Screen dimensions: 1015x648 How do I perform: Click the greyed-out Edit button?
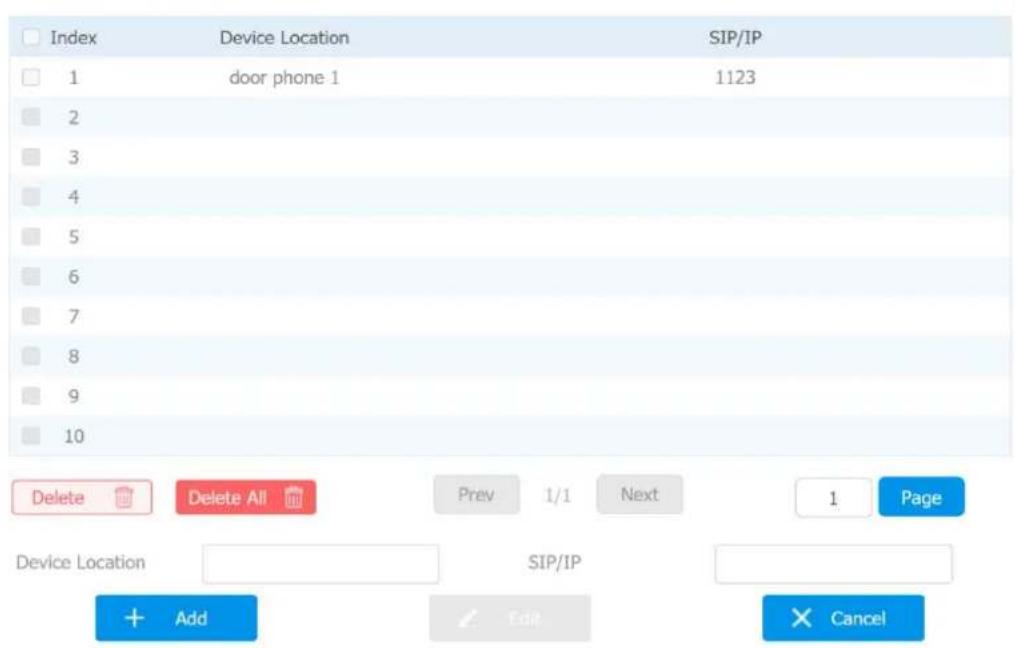click(x=510, y=618)
